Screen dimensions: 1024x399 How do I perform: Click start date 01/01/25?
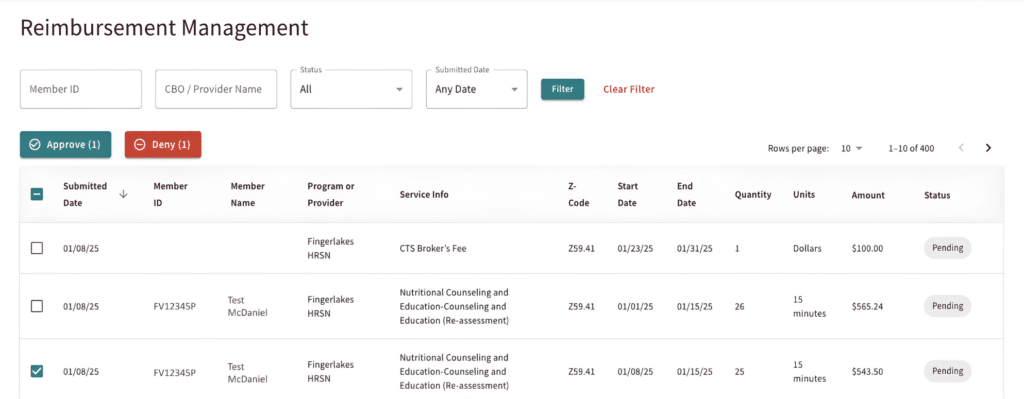tap(635, 306)
